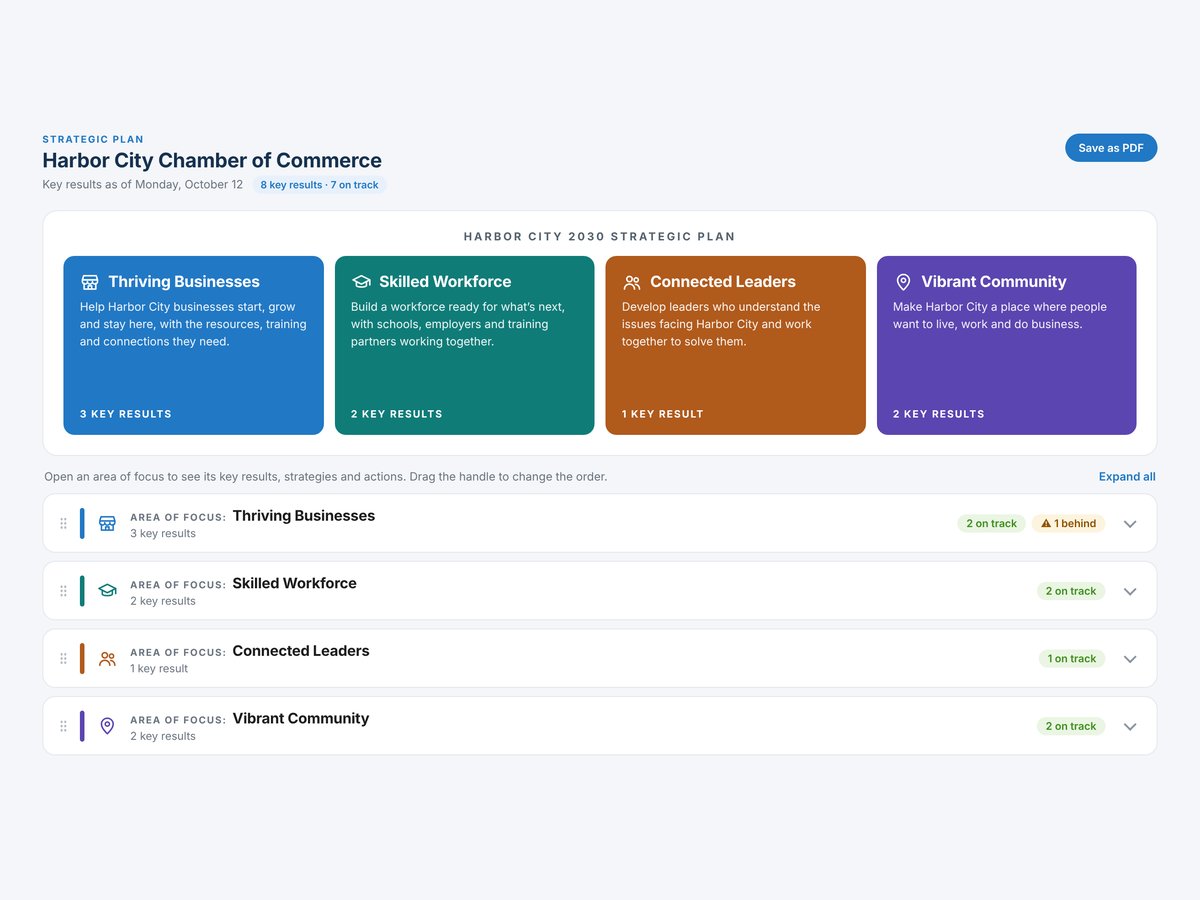Click the Vibrant Community area of focus title
Image resolution: width=1200 pixels, height=900 pixels.
[x=301, y=718]
